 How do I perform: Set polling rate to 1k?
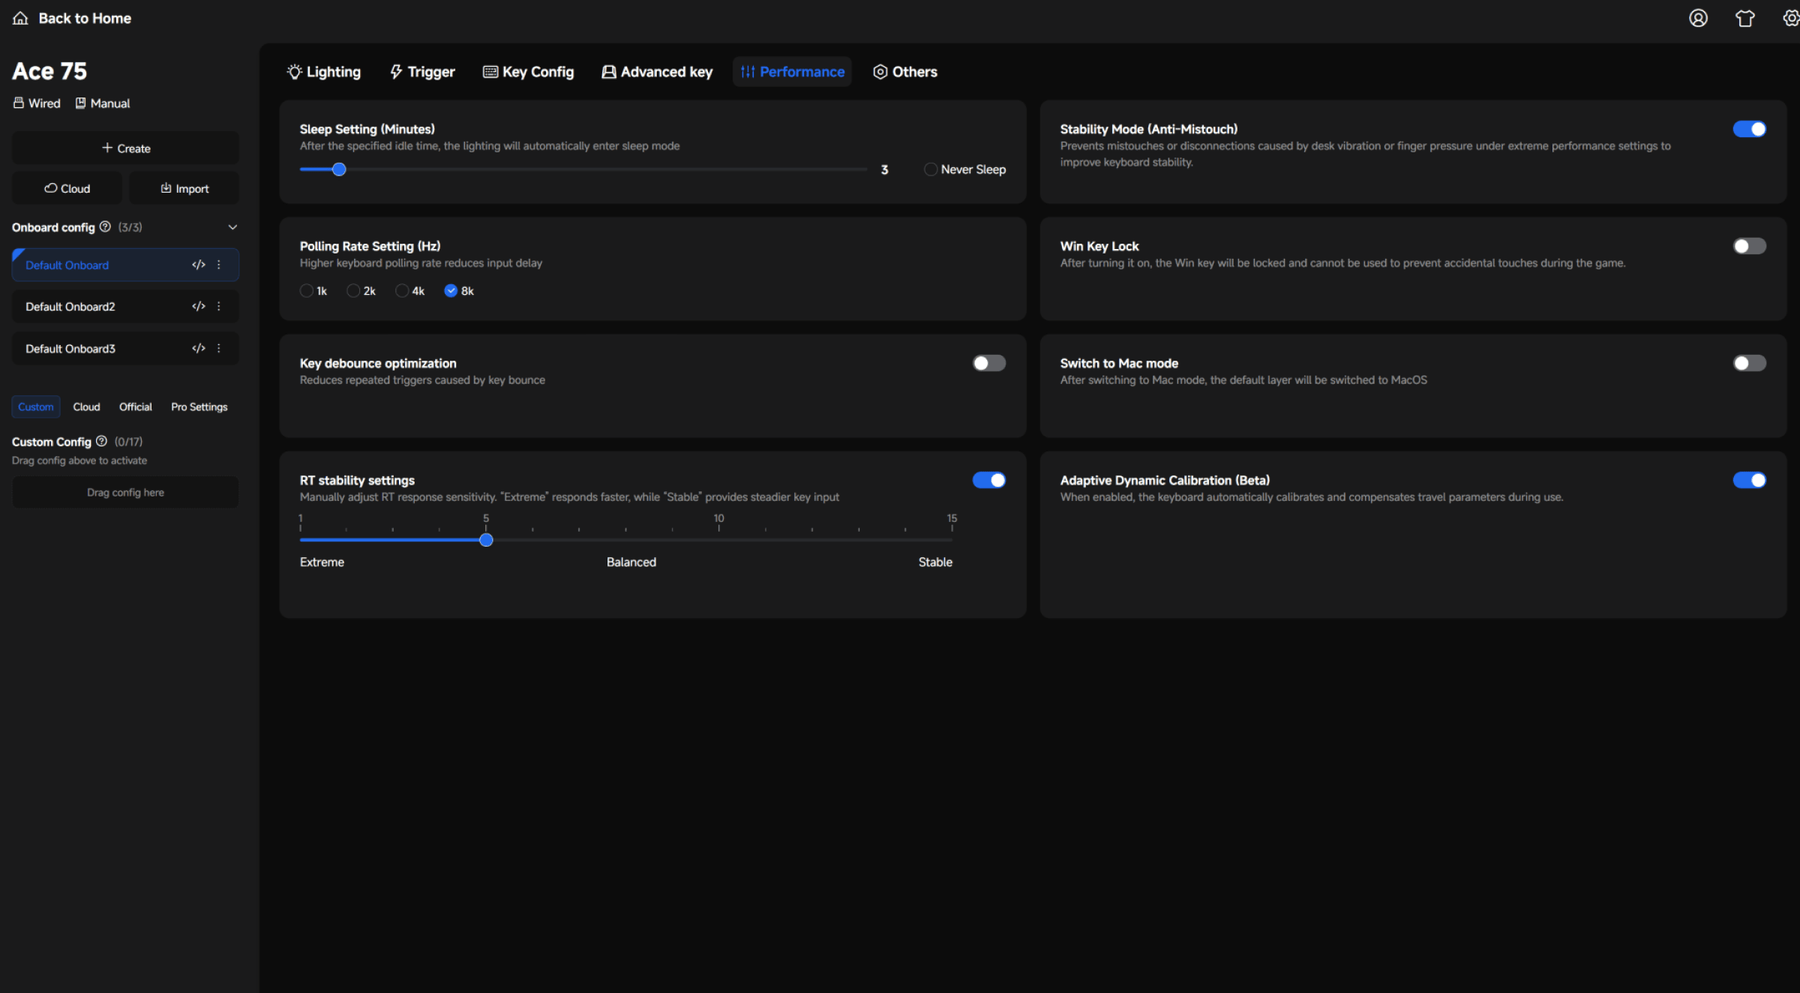point(306,291)
